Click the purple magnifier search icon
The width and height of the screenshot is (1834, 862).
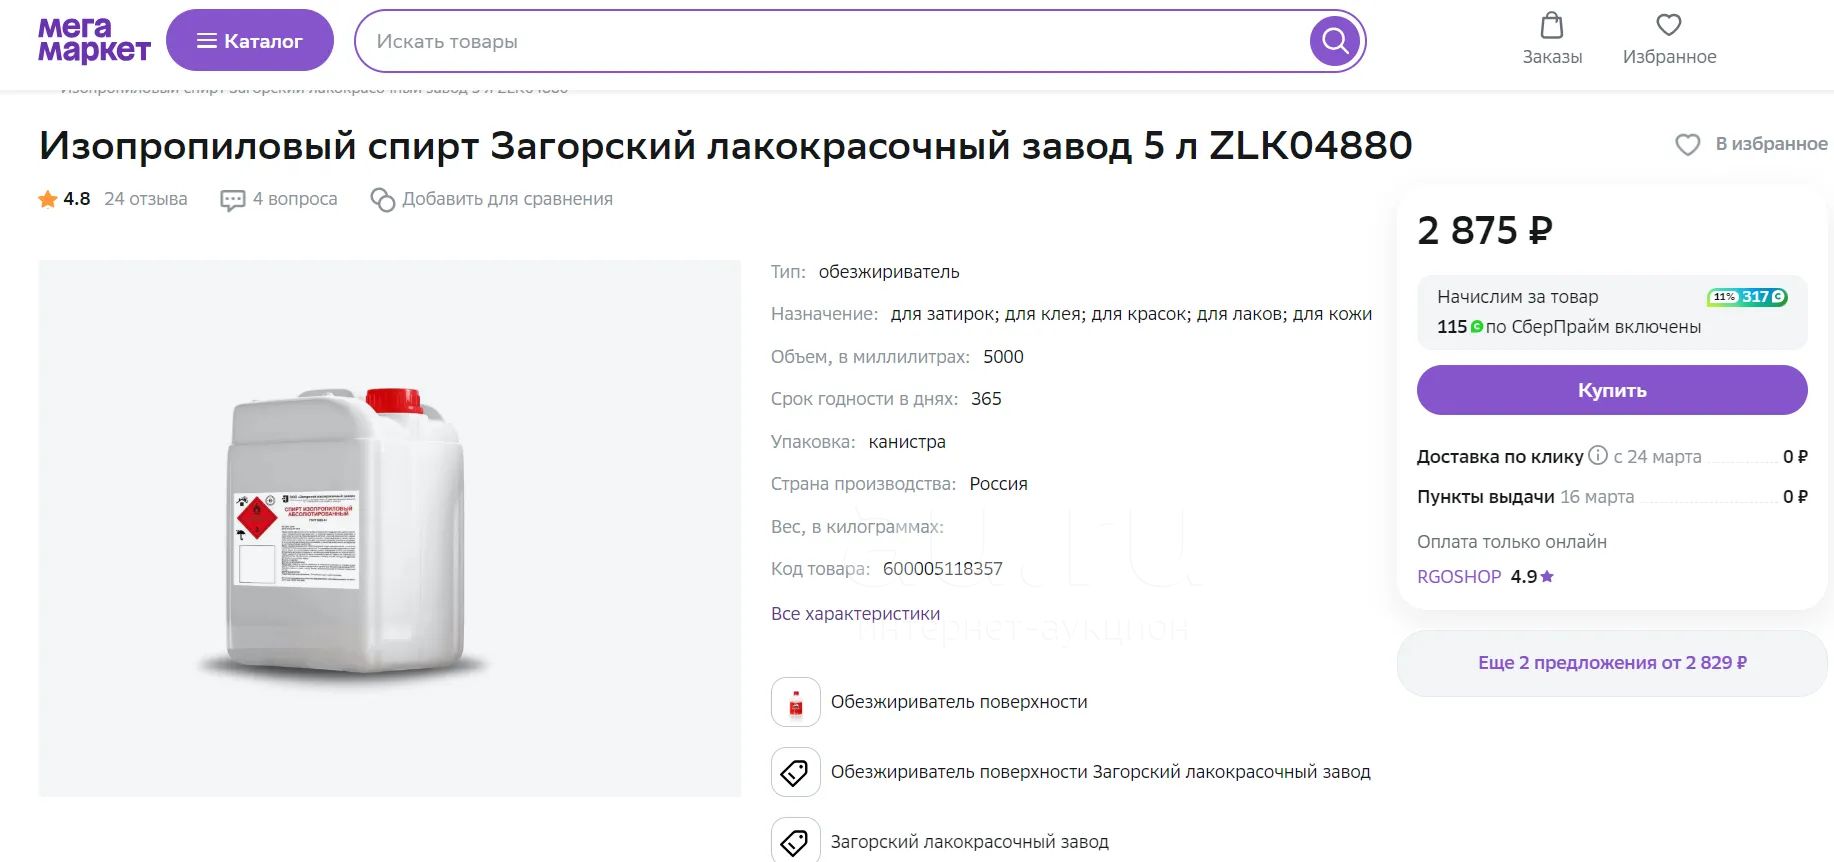[x=1335, y=41]
